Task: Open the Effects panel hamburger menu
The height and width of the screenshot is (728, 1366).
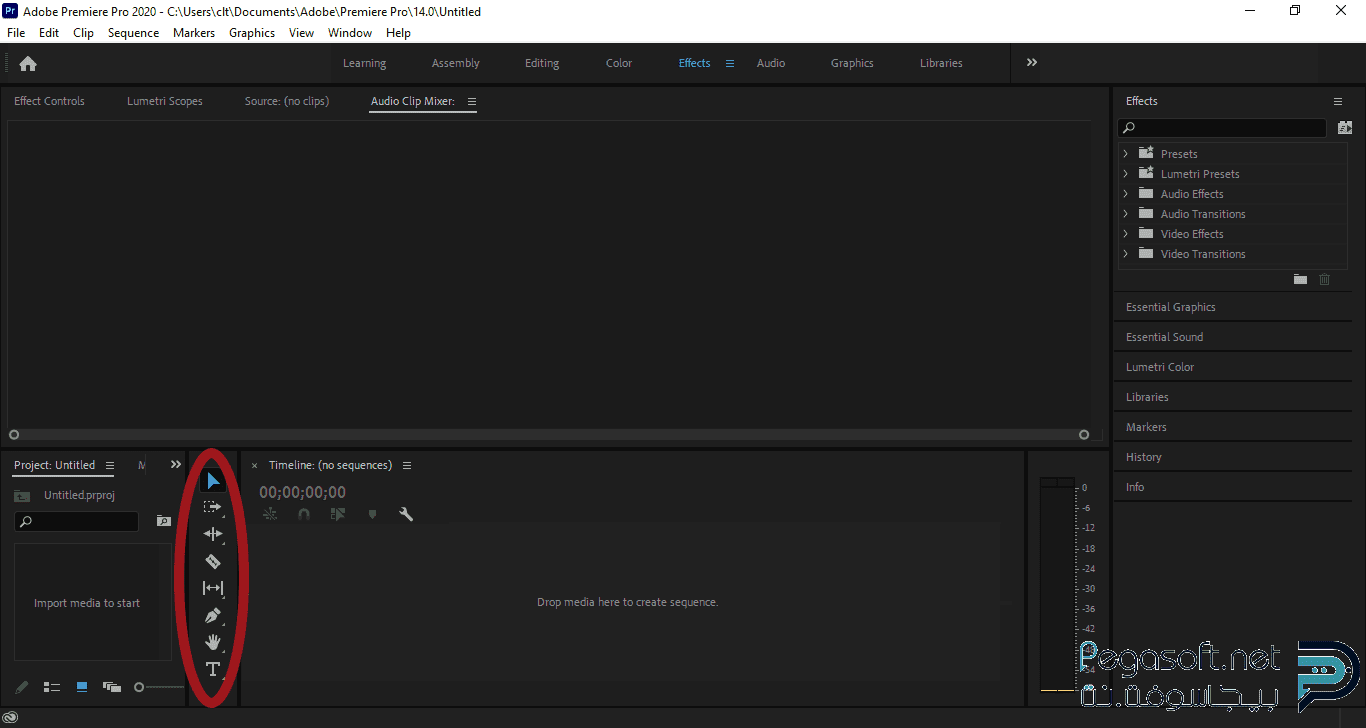Action: (x=1338, y=101)
